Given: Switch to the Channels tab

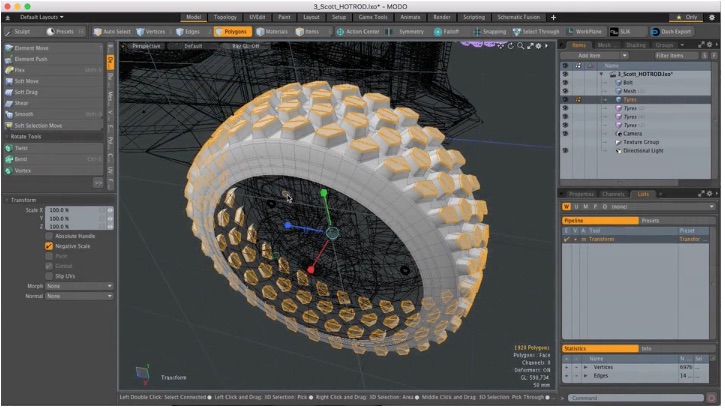Looking at the screenshot, I should 614,194.
